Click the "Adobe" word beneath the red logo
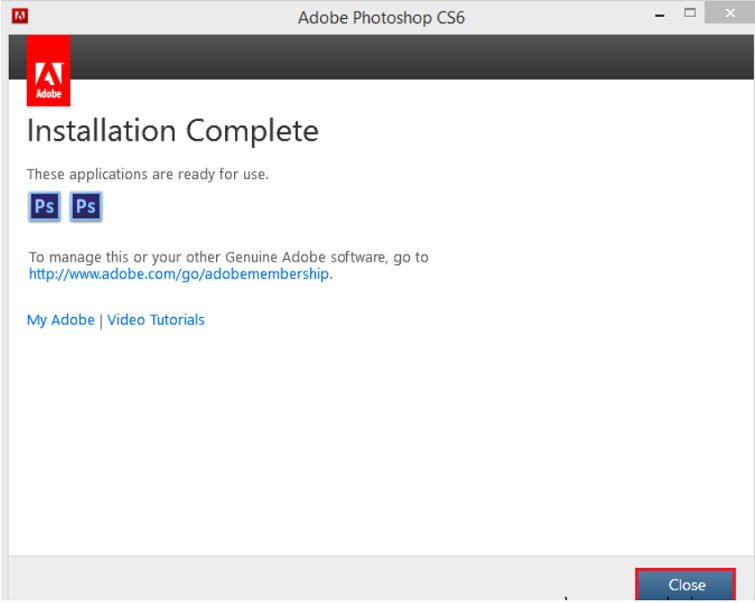Screen dimensions: 755x603 coord(48,94)
